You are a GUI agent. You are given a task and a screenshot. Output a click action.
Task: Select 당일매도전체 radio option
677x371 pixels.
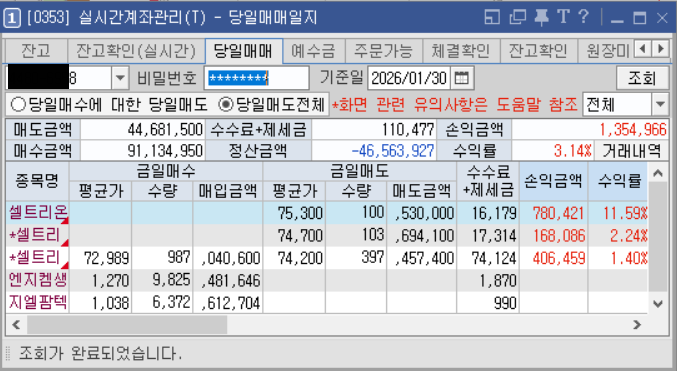(x=271, y=105)
